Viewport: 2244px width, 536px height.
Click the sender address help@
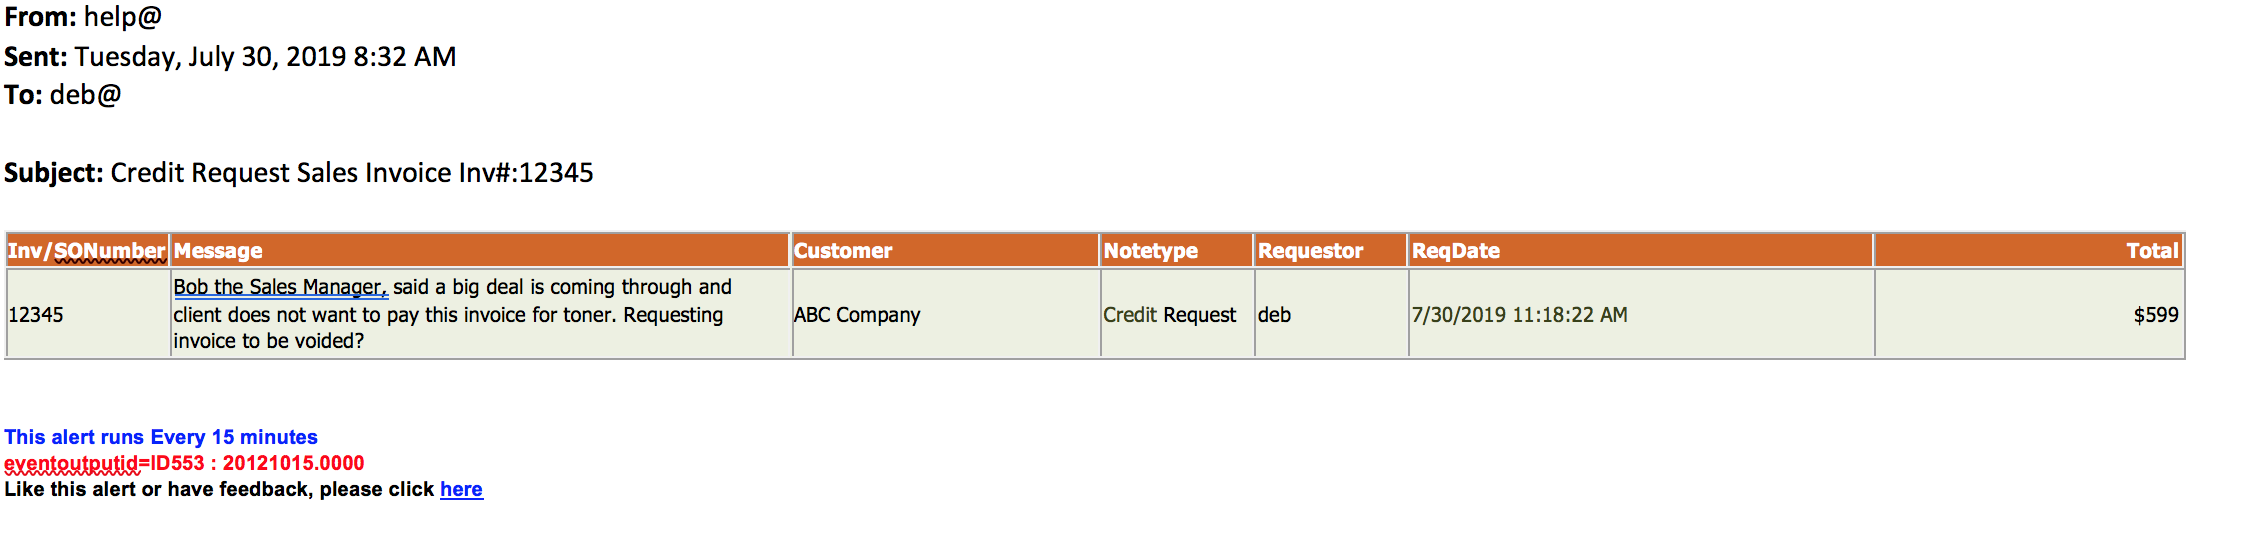[123, 17]
